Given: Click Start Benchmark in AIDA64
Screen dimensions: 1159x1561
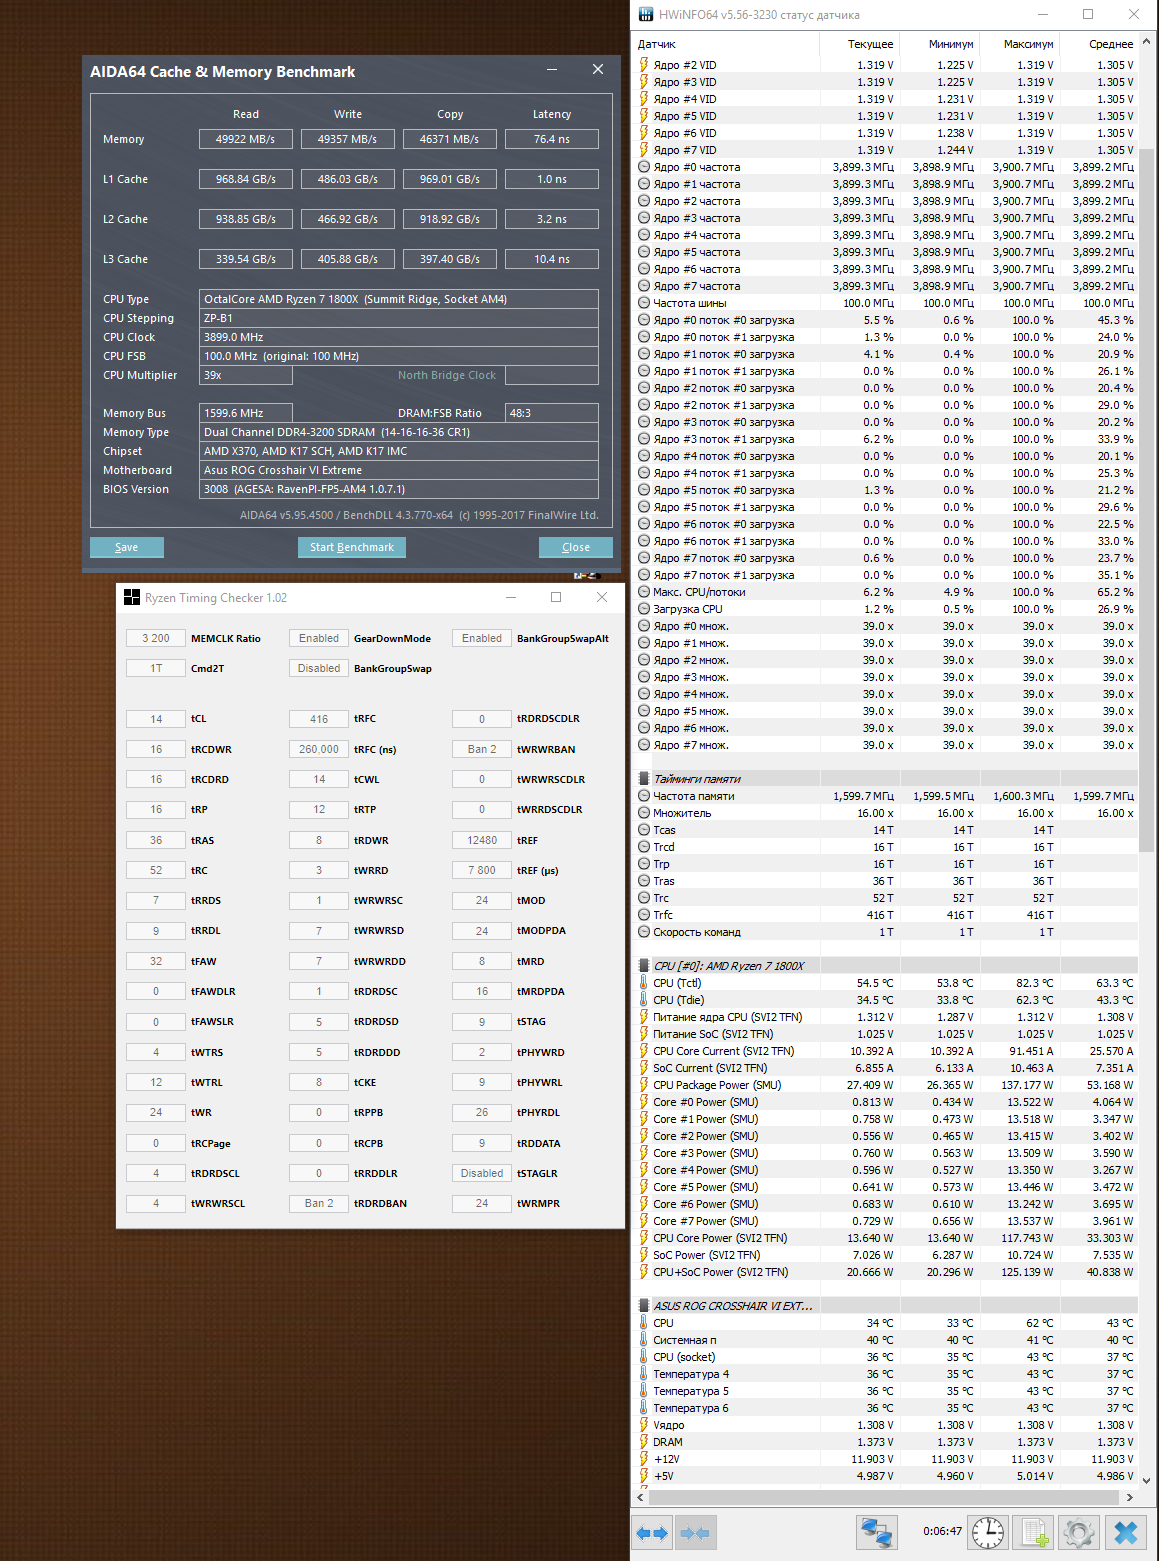Looking at the screenshot, I should tap(352, 547).
